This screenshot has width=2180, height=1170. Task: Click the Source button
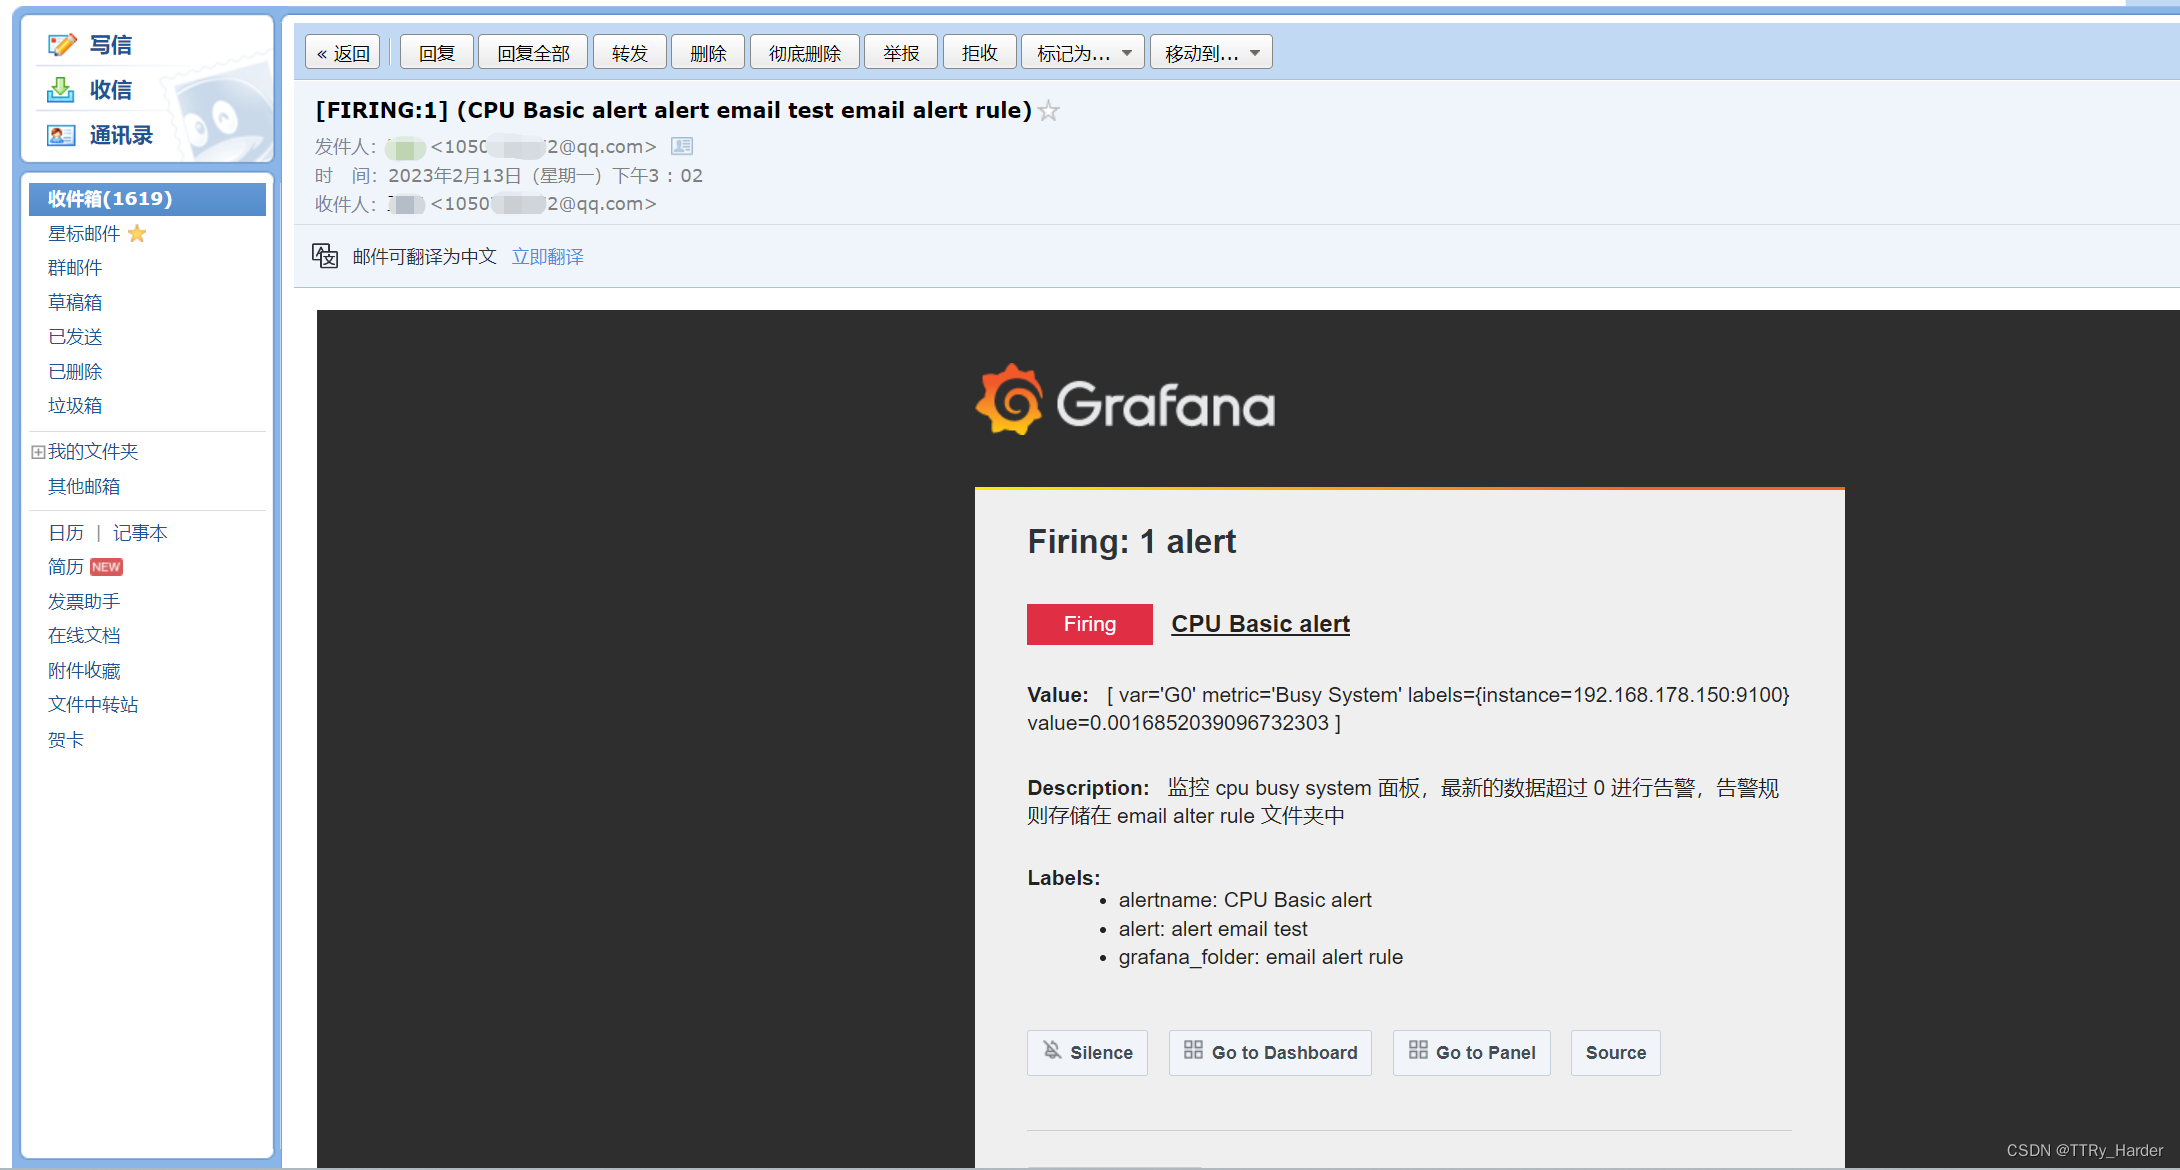(x=1615, y=1053)
